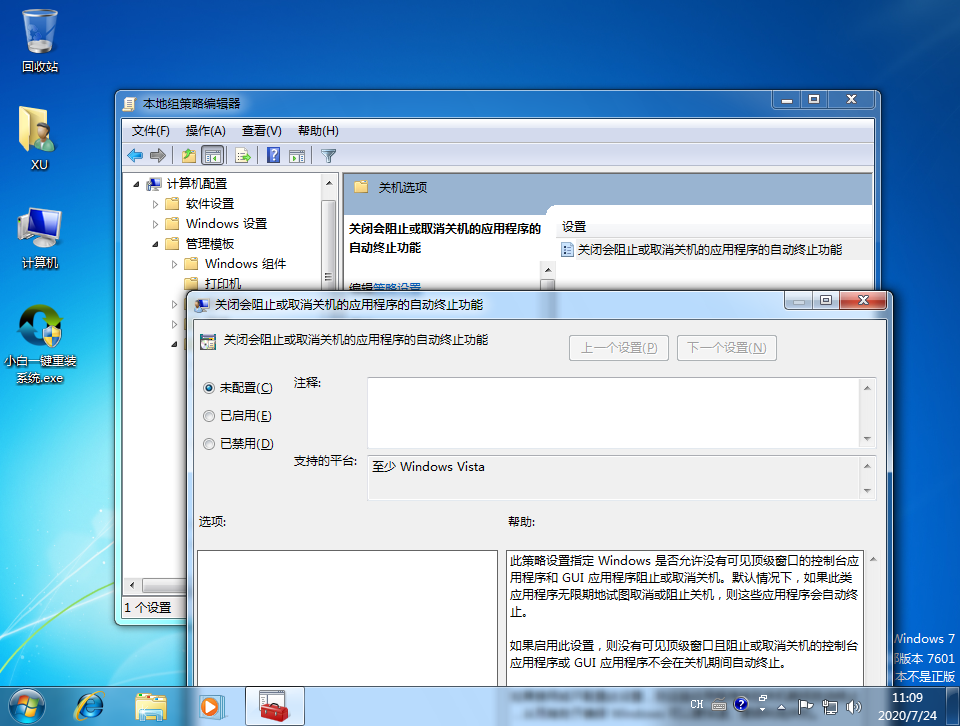This screenshot has width=960, height=726.
Task: Click the 策略设置 link in the description pane
Action: coord(397,286)
